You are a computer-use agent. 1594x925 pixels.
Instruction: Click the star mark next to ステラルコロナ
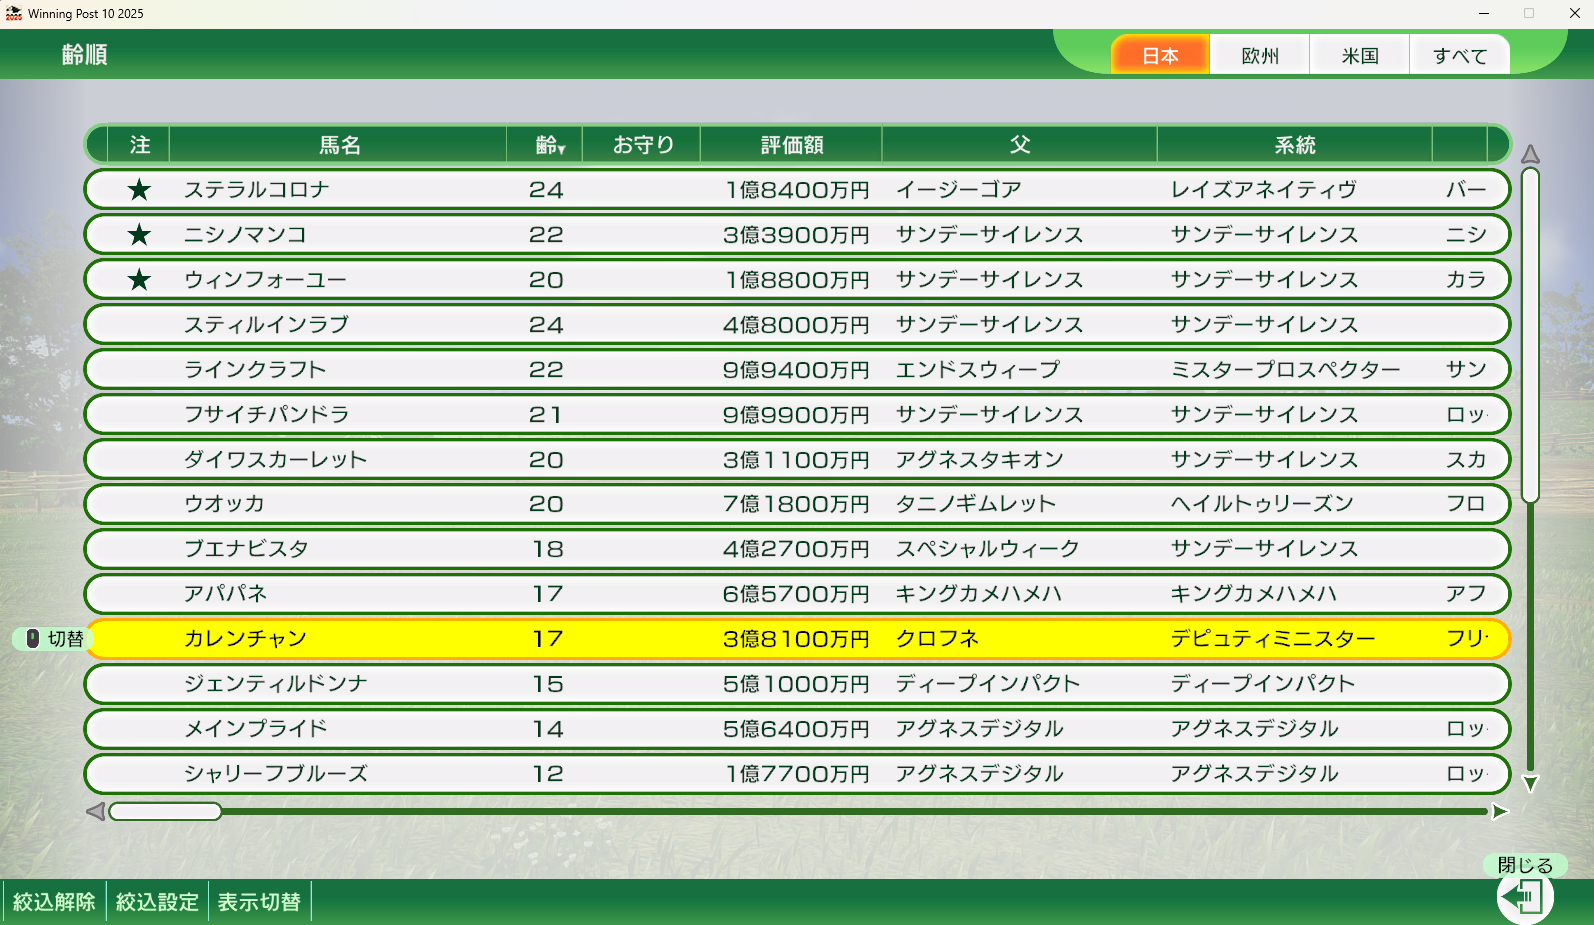[x=139, y=189]
